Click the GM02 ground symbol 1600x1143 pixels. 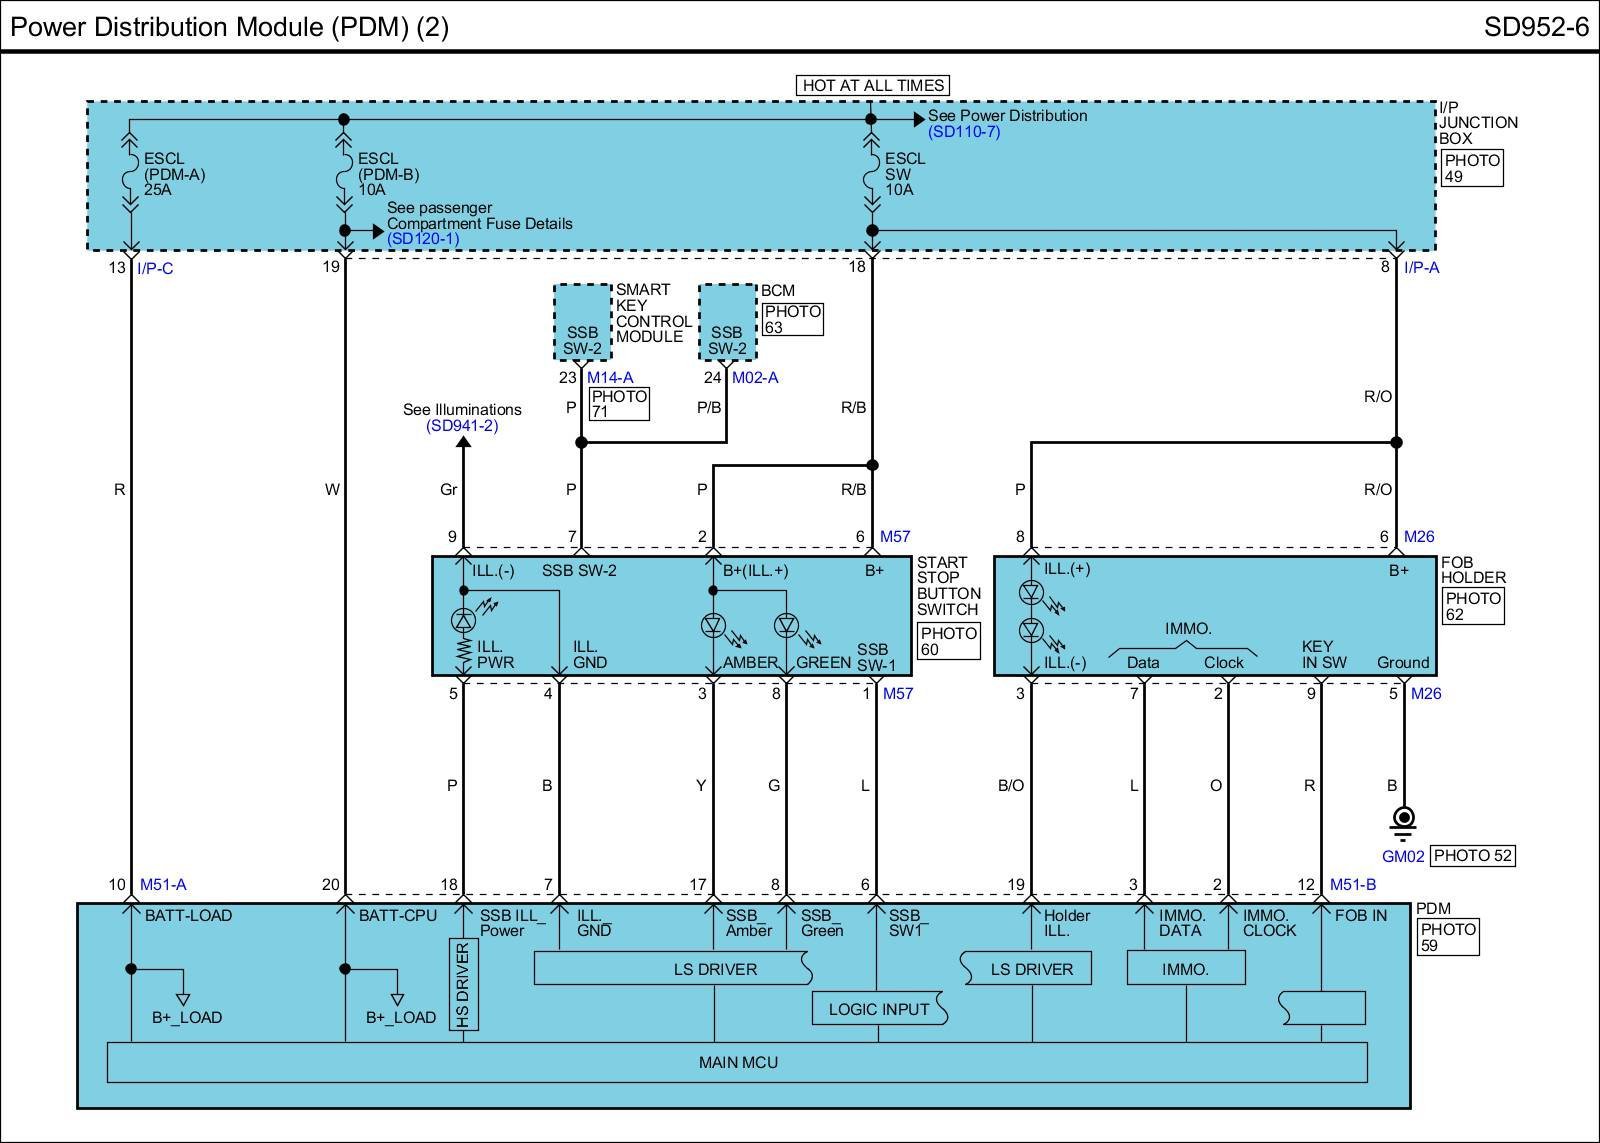coord(1403,820)
